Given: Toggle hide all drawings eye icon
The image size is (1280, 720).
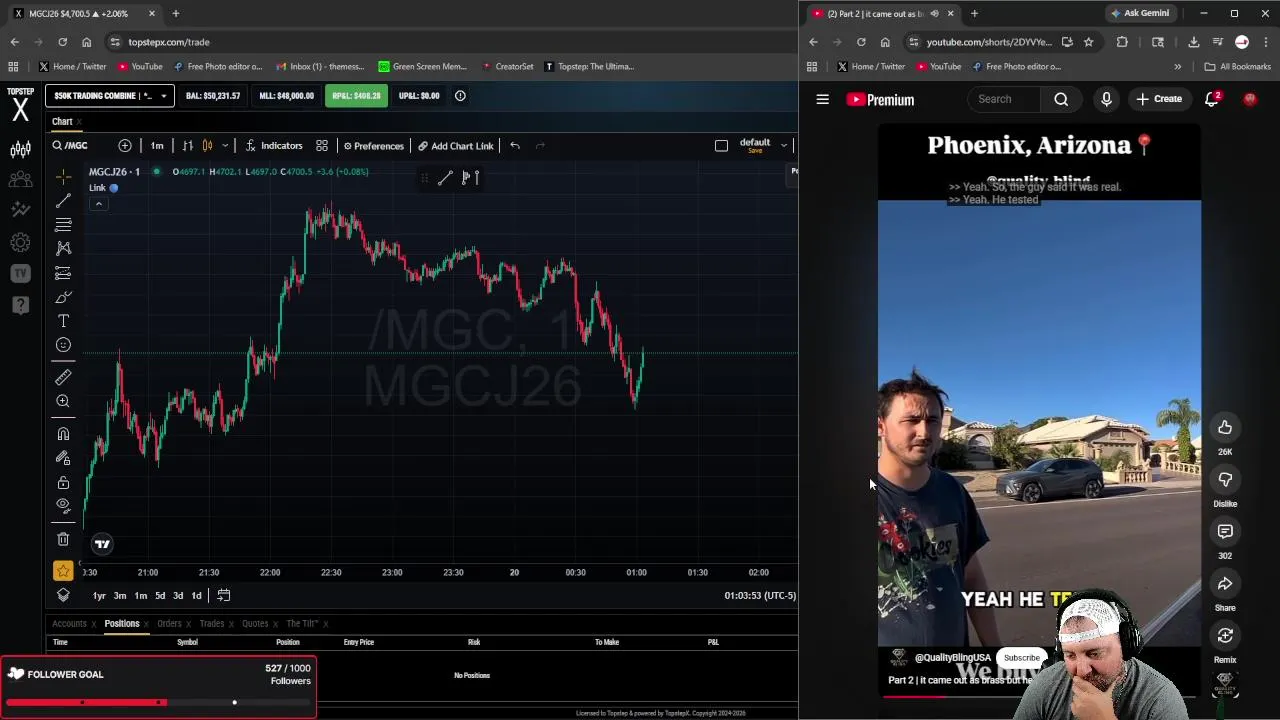Looking at the screenshot, I should click(x=63, y=505).
